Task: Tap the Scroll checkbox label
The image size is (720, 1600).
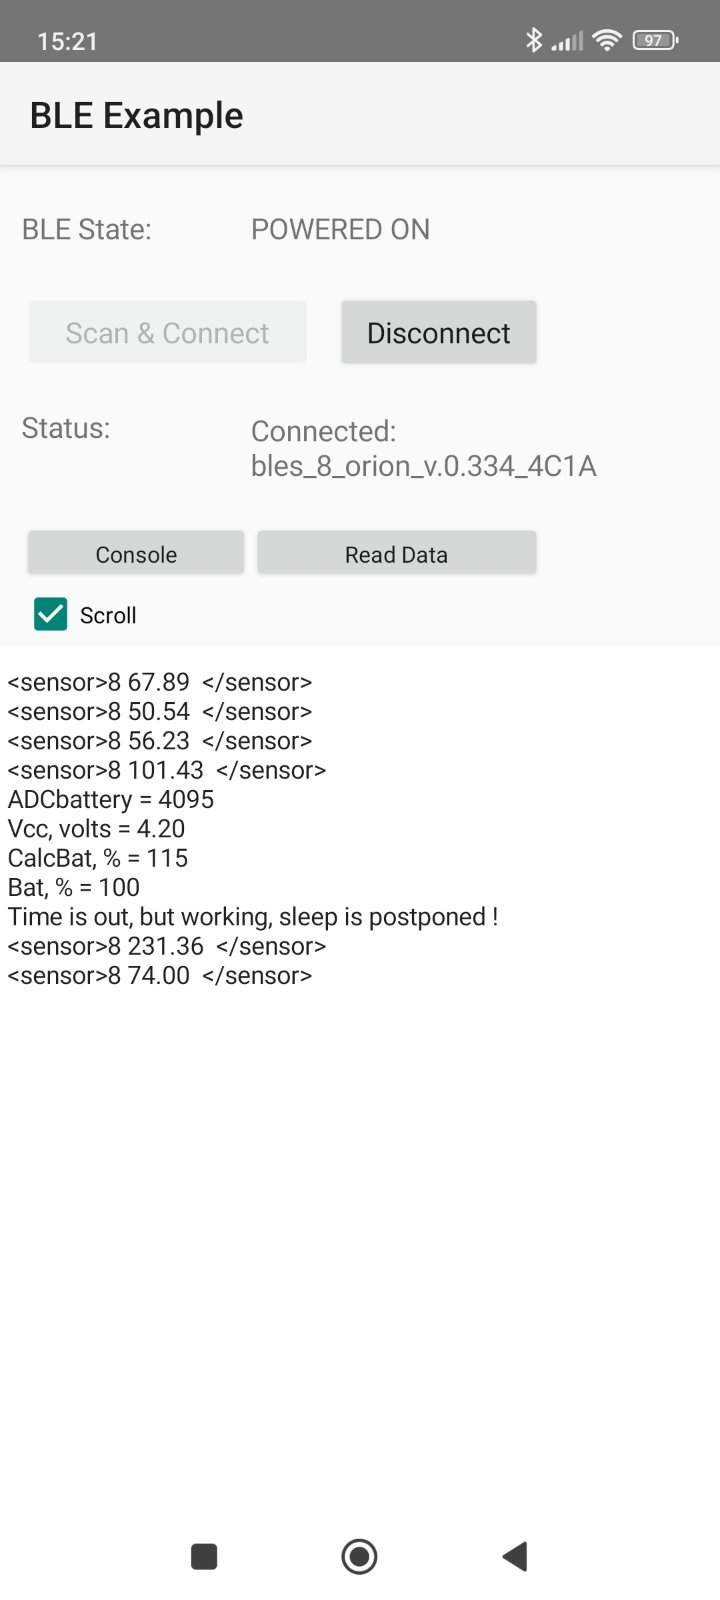Action: pyautogui.click(x=108, y=615)
